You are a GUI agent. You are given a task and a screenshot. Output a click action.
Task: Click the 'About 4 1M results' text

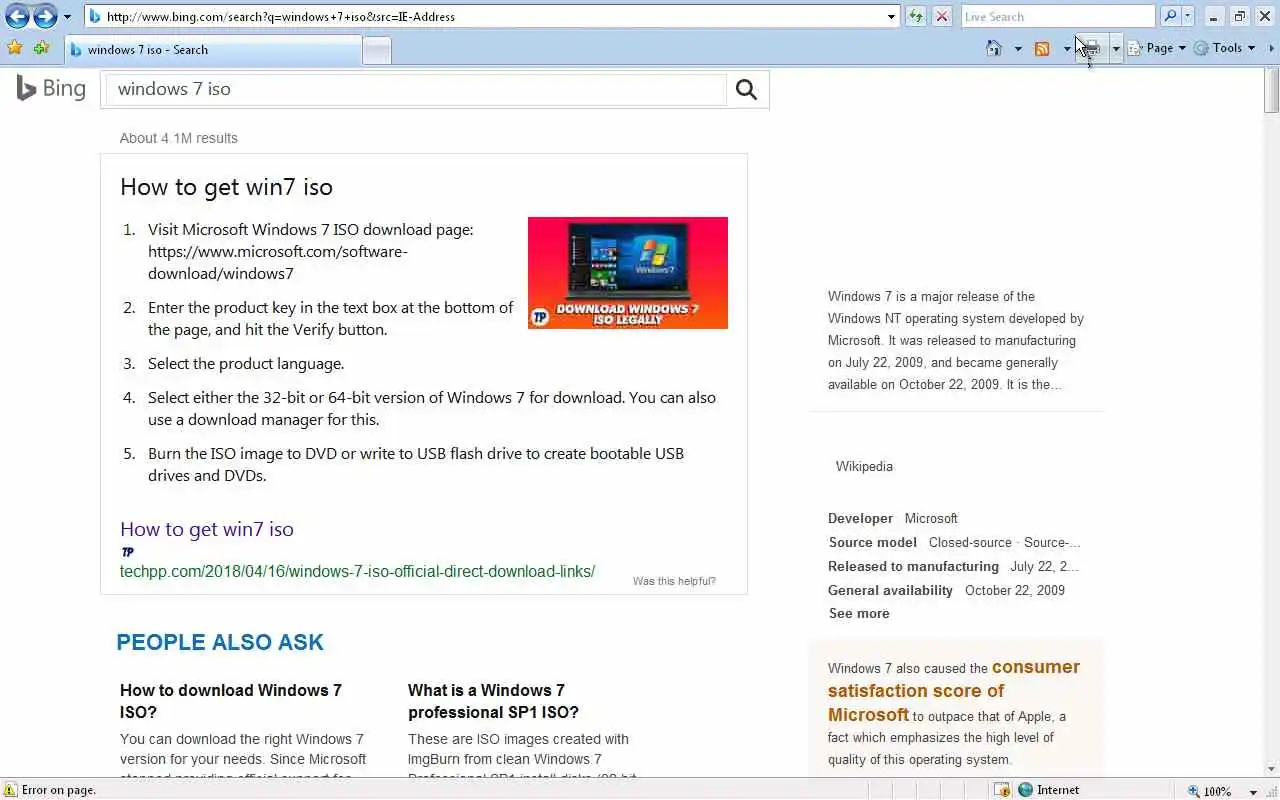179,138
